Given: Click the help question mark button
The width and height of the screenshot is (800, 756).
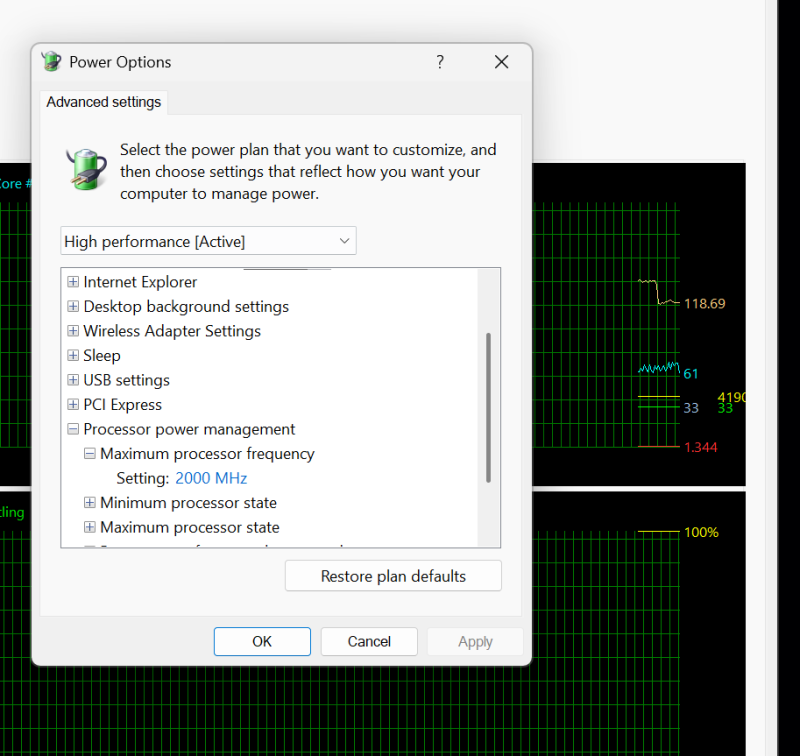Looking at the screenshot, I should coord(440,62).
